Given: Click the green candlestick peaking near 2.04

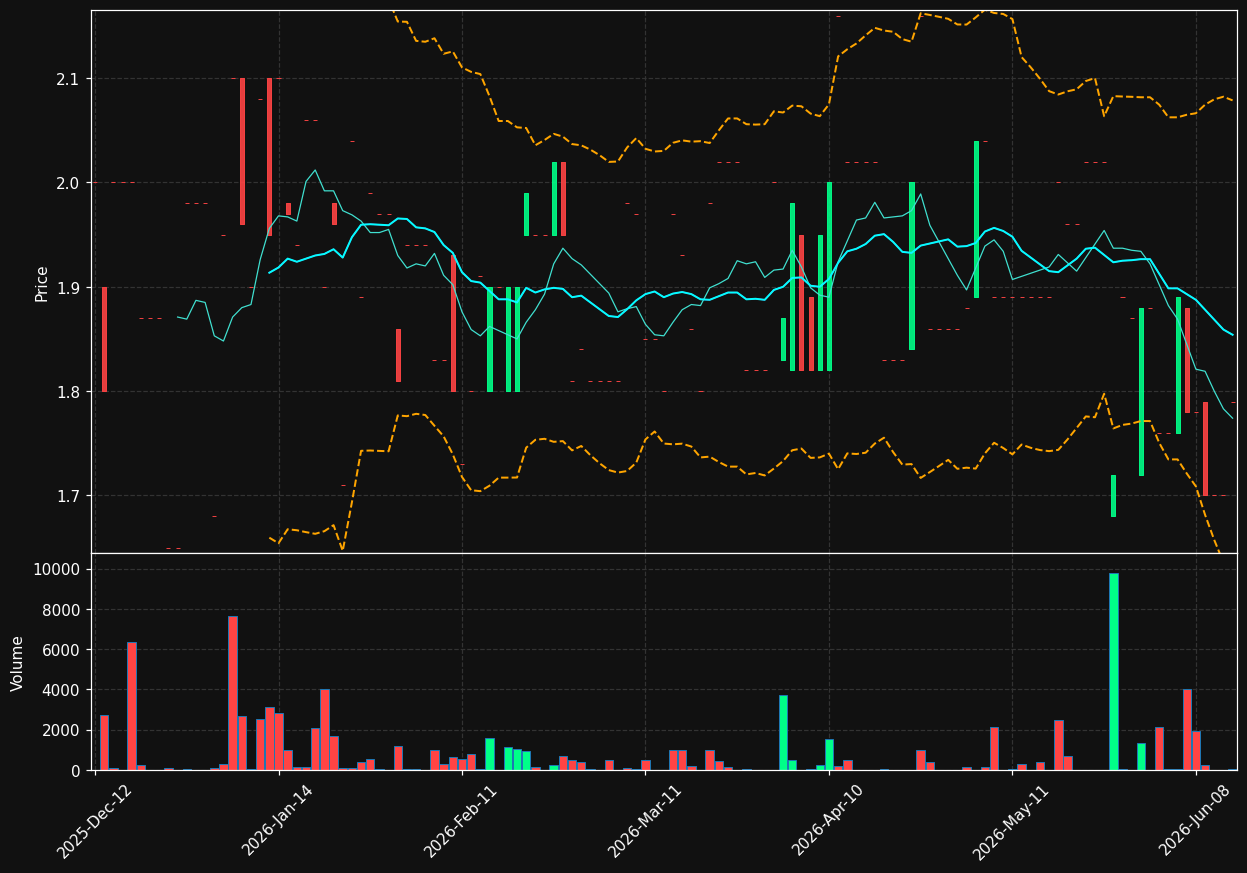Looking at the screenshot, I should click(x=977, y=219).
